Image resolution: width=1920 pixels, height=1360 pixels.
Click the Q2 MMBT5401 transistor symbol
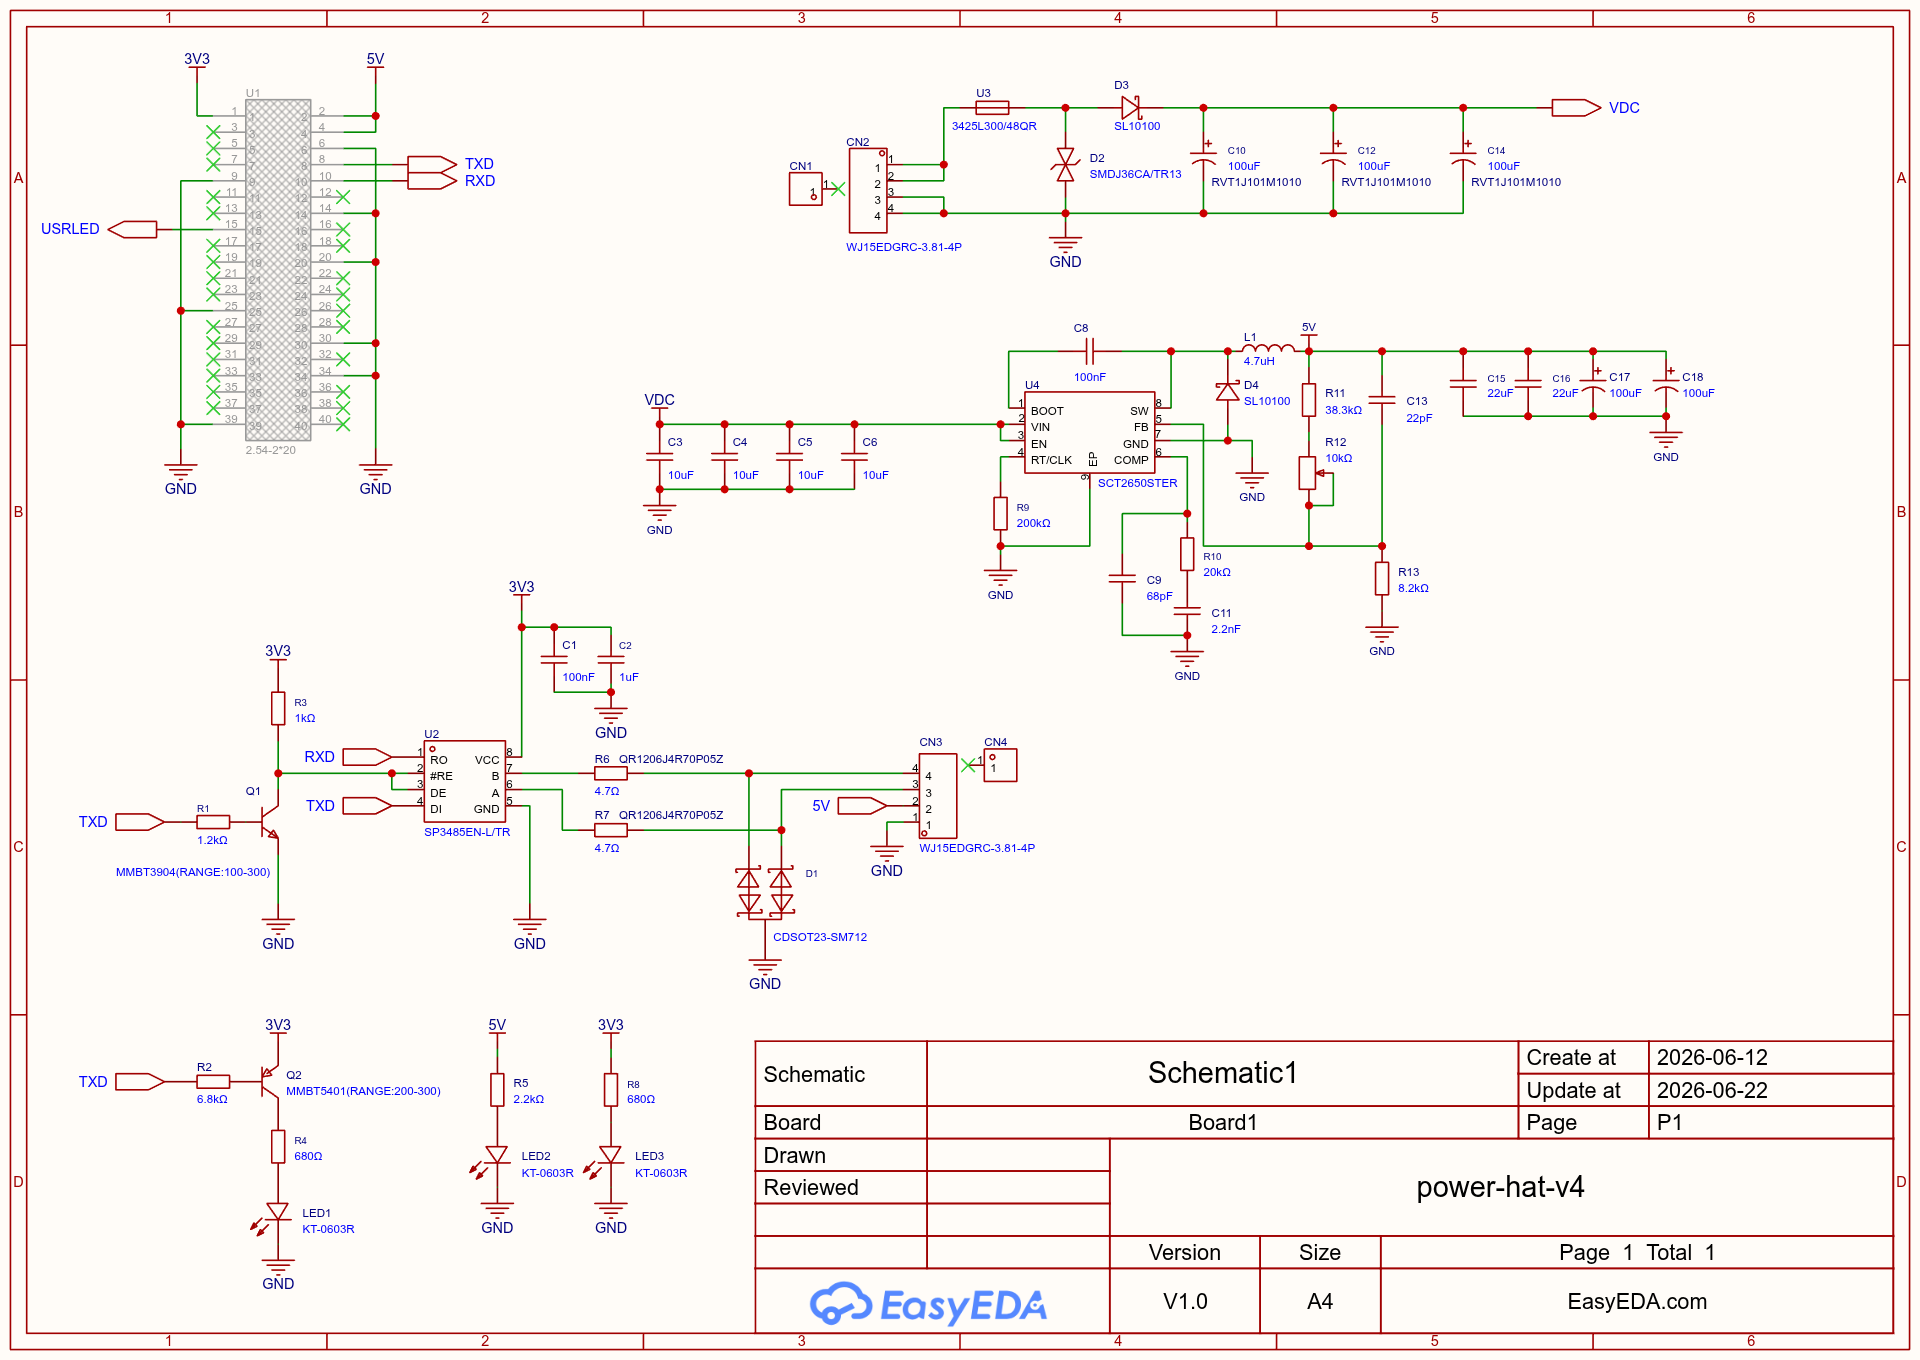pyautogui.click(x=268, y=1081)
